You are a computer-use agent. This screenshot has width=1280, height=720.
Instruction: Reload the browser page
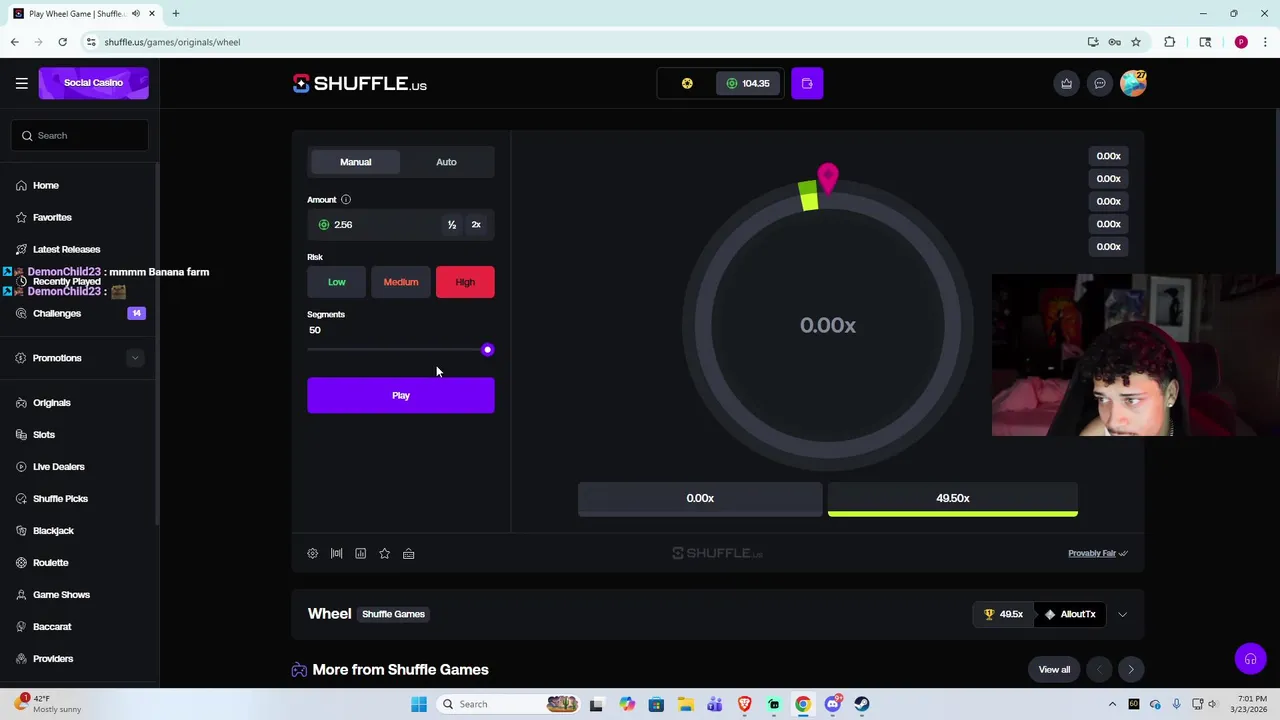pyautogui.click(x=62, y=42)
